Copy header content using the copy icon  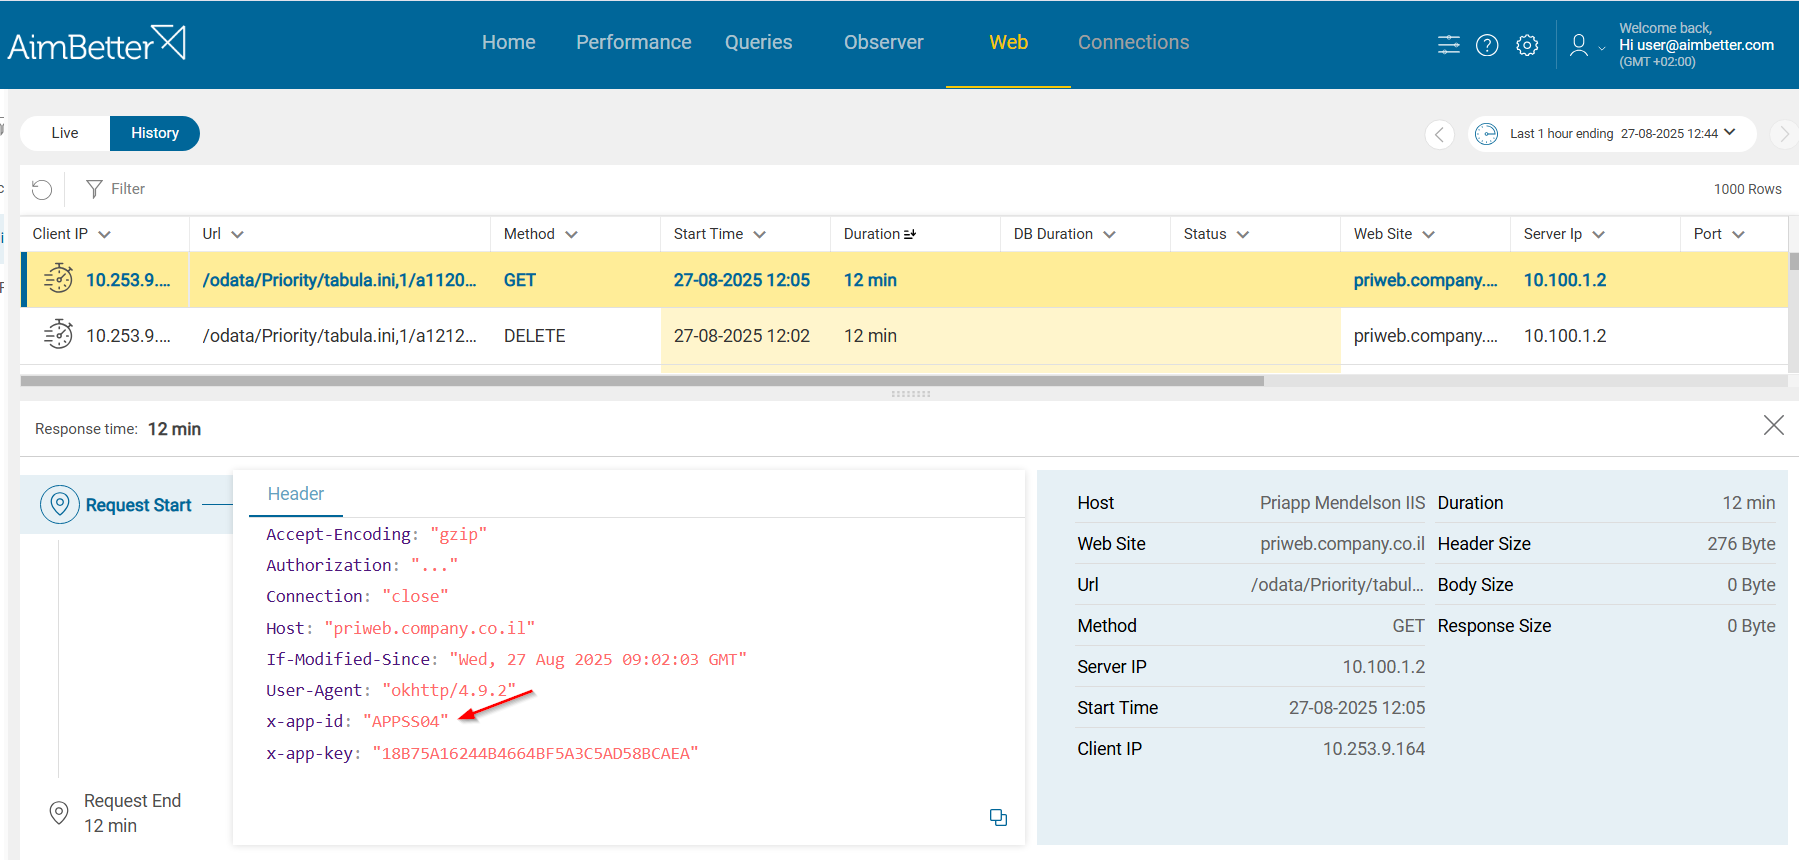pyautogui.click(x=998, y=817)
